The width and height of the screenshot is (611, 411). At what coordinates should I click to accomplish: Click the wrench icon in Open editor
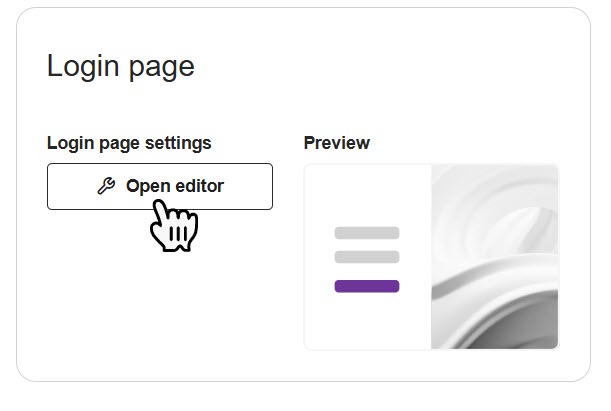coord(106,186)
